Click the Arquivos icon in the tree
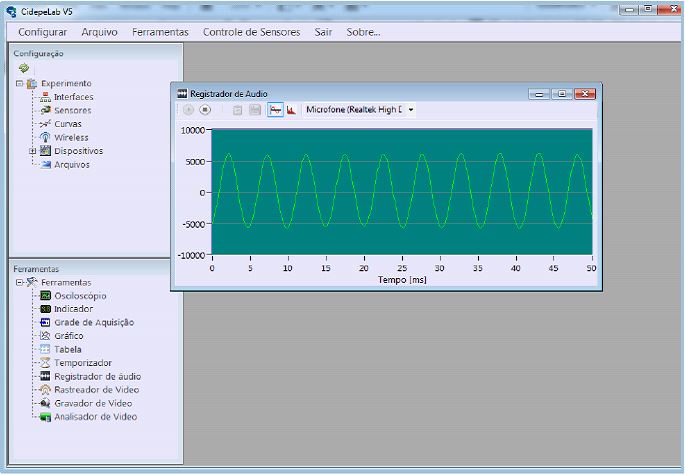Image resolution: width=685 pixels, height=474 pixels. click(45, 165)
